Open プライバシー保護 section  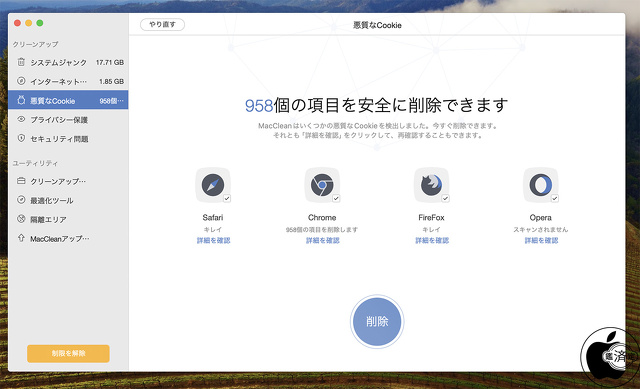point(68,119)
